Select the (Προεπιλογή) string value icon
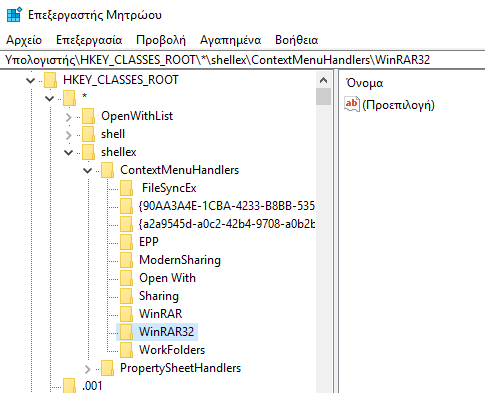485x393 pixels. click(352, 104)
